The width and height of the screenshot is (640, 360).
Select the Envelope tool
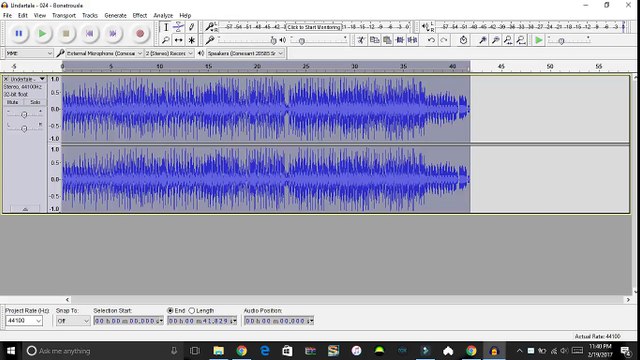click(178, 27)
